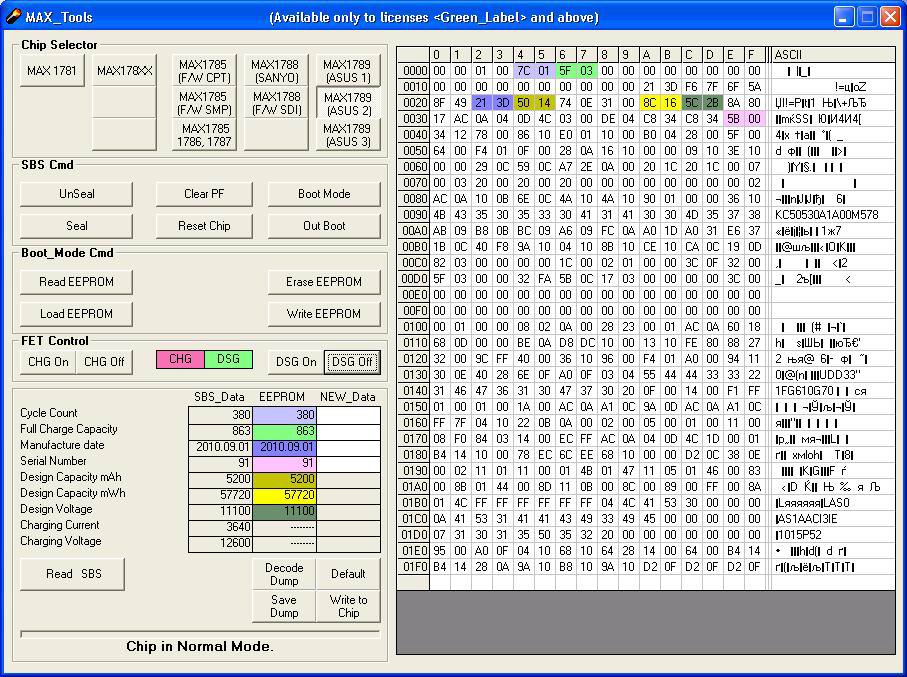Pick the MAX1785 1786, 1787 chip button
Image resolution: width=907 pixels, height=677 pixels.
pos(204,135)
